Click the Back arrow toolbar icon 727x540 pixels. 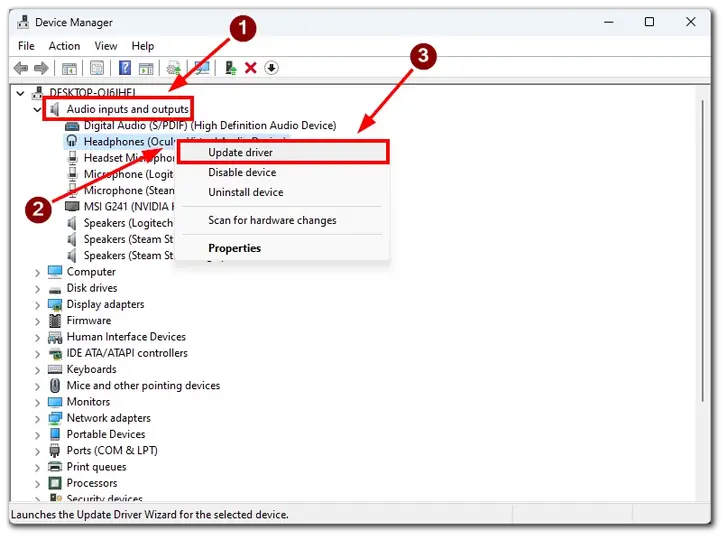[21, 69]
